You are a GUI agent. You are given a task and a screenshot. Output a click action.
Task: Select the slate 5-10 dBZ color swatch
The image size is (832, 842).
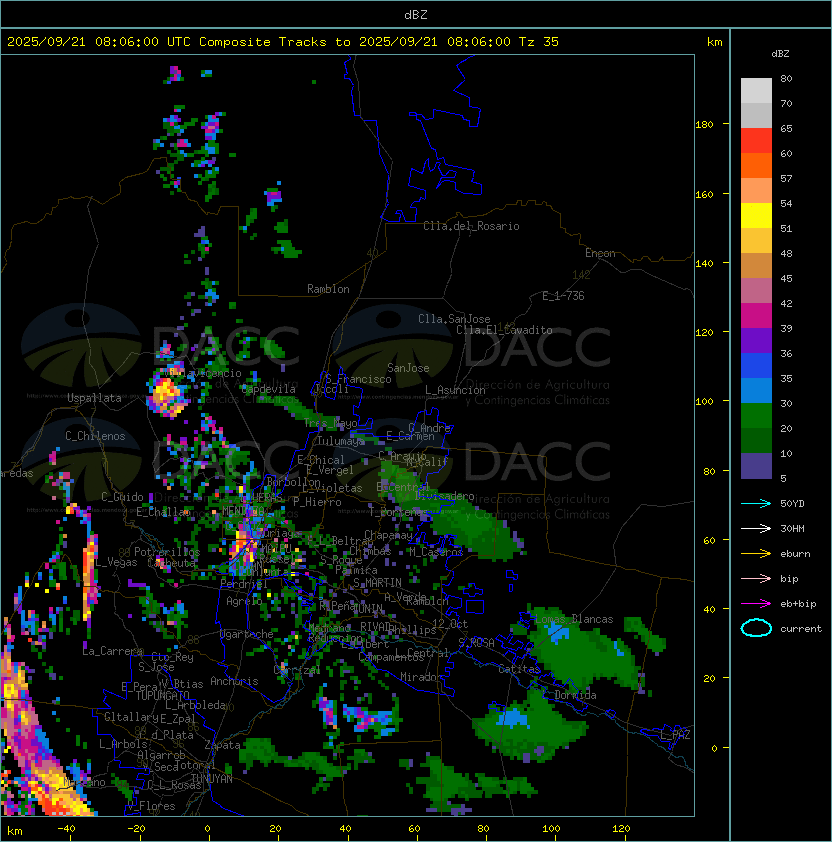[x=756, y=466]
